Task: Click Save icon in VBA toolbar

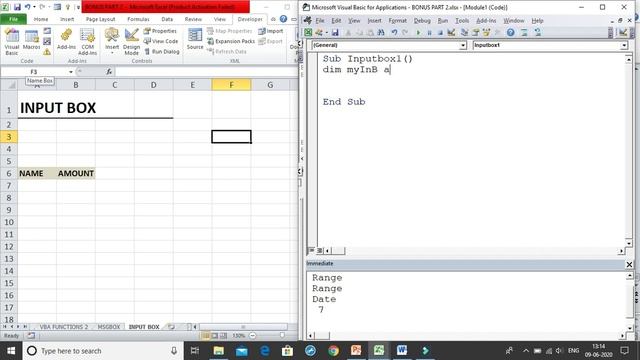Action: (x=335, y=32)
